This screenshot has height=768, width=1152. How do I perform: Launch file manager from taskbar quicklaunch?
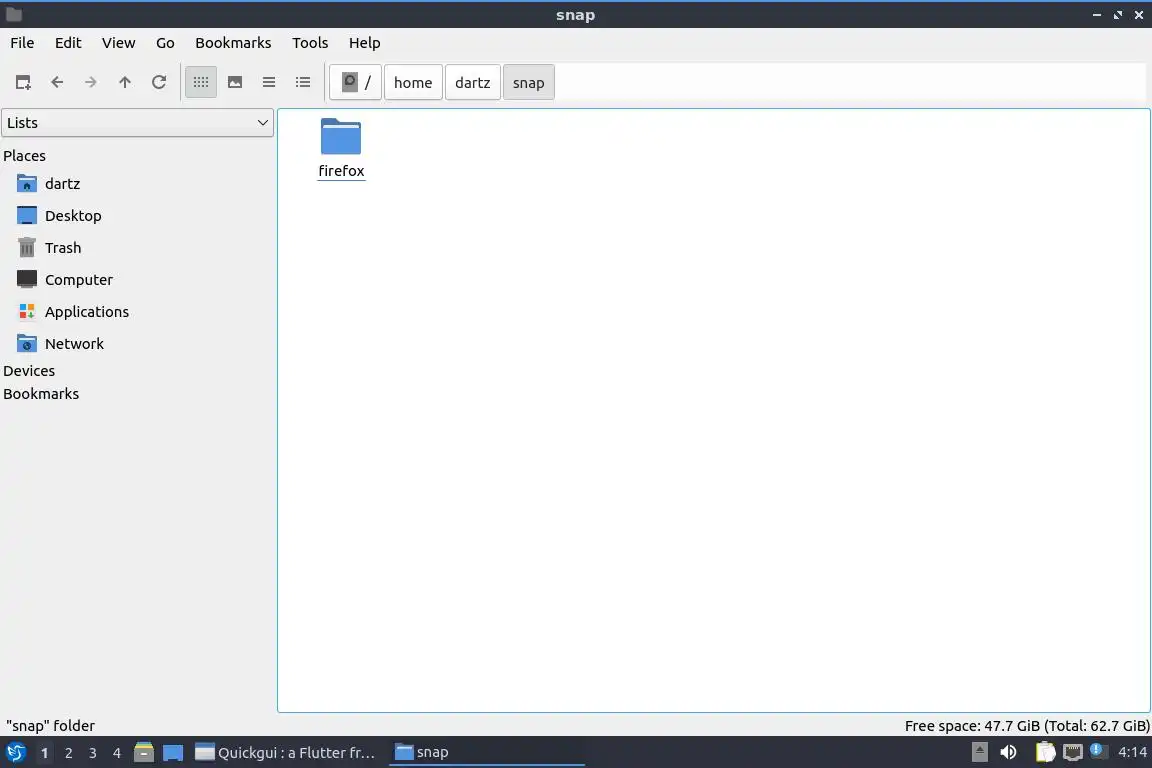pos(144,752)
